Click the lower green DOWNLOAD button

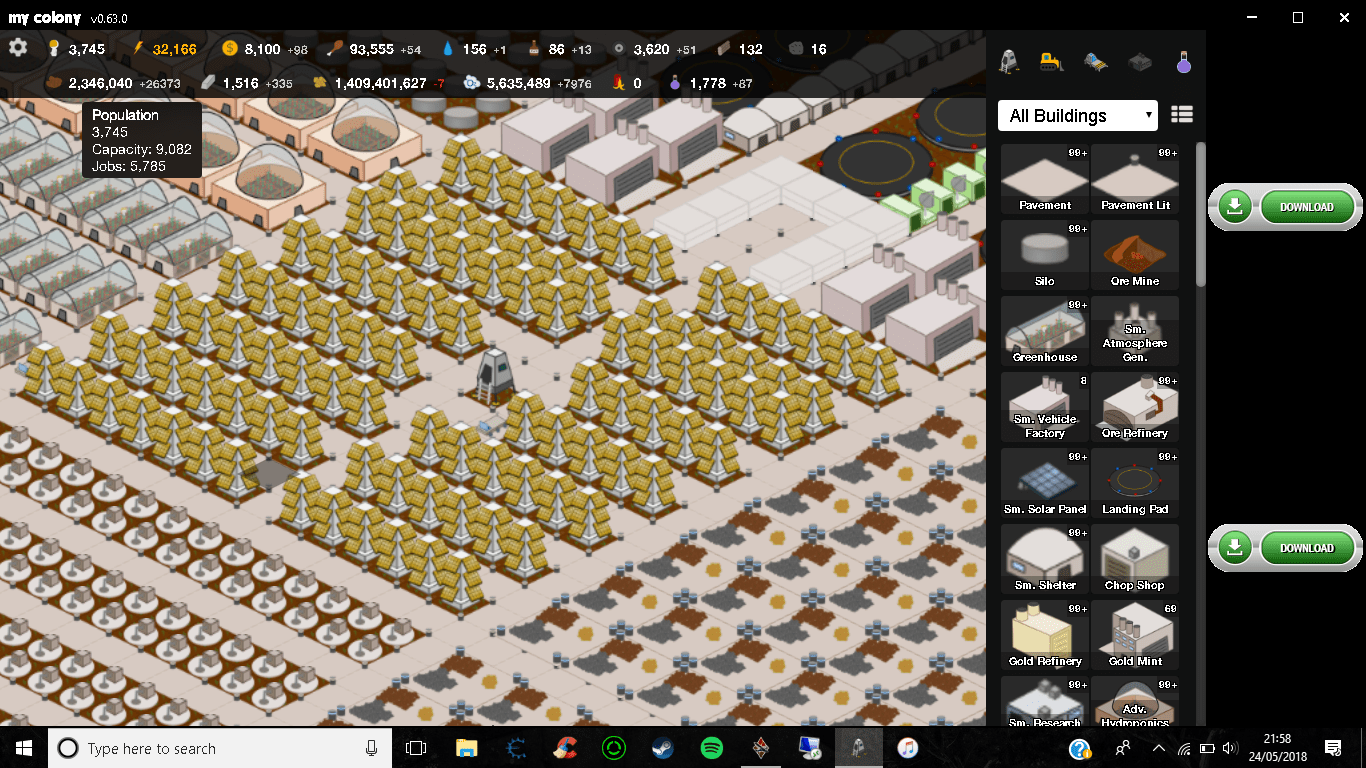click(x=1307, y=548)
